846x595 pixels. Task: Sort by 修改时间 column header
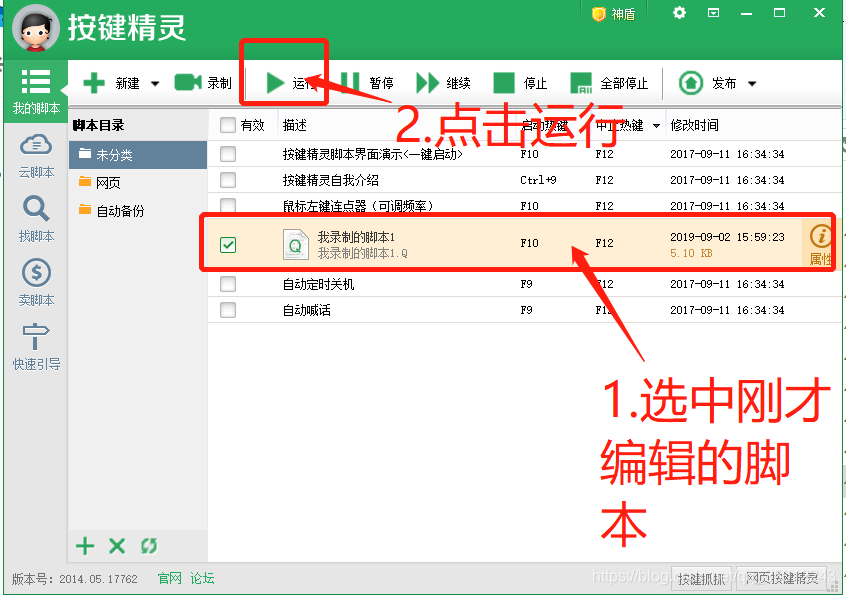694,125
